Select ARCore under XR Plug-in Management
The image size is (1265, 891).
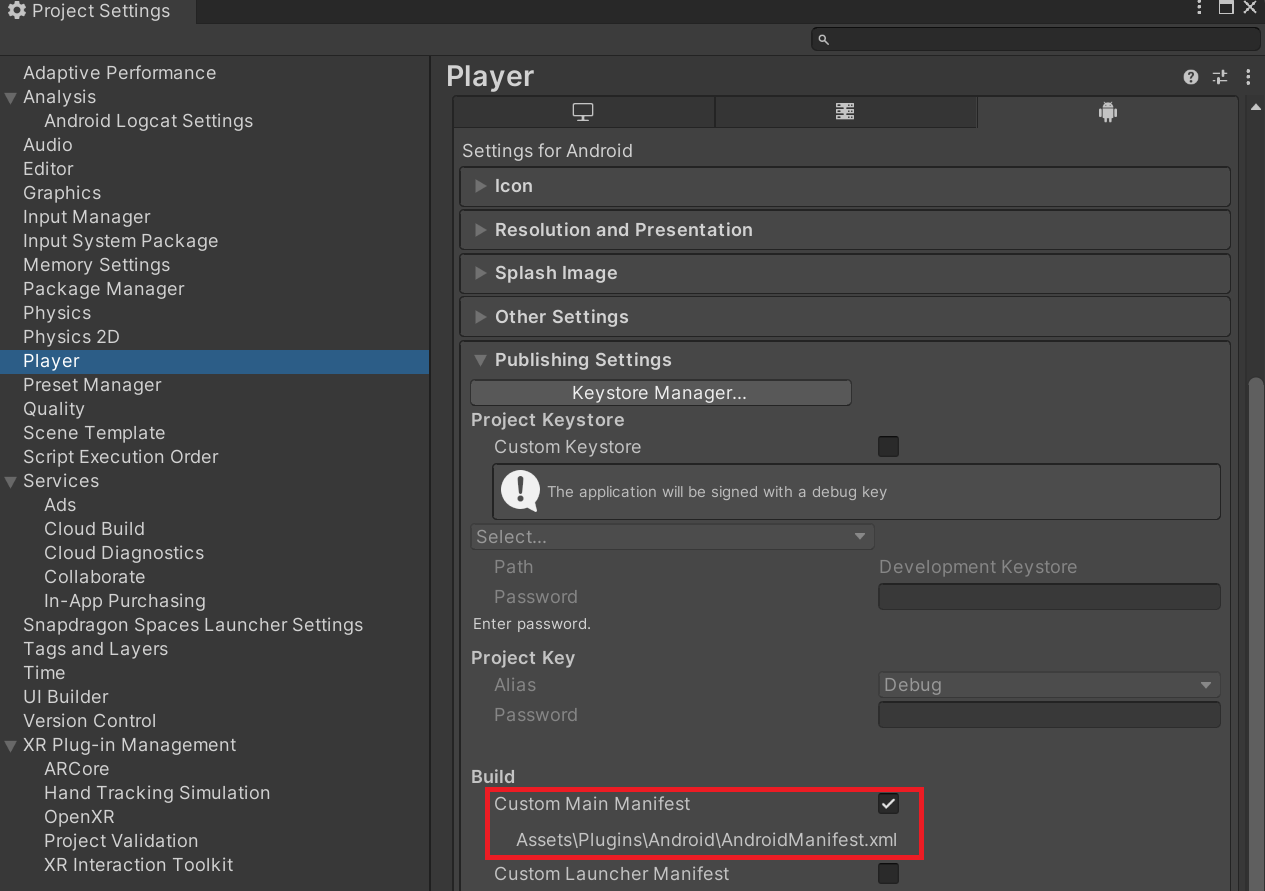[76, 769]
